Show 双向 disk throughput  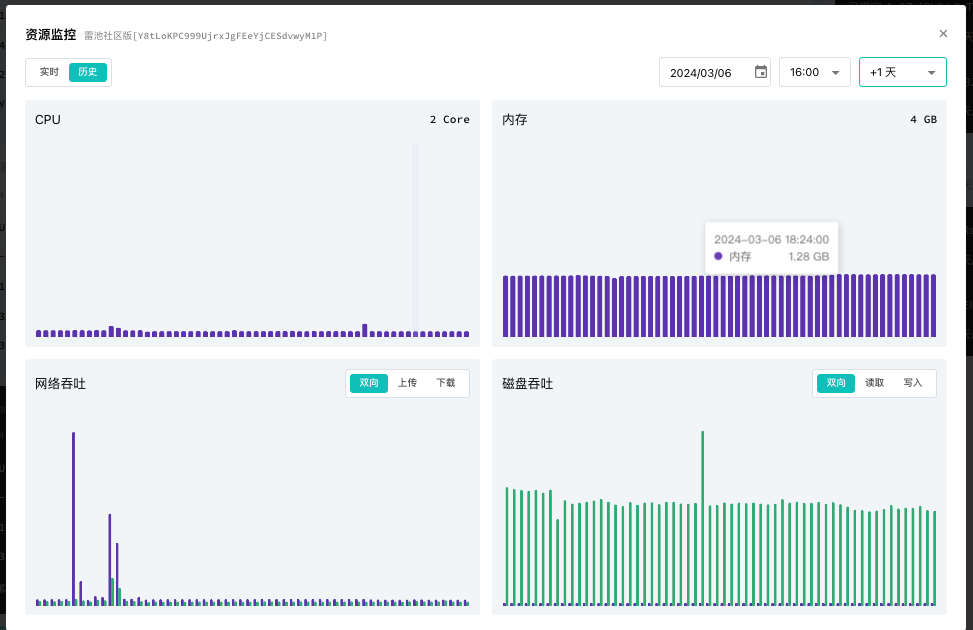click(835, 383)
